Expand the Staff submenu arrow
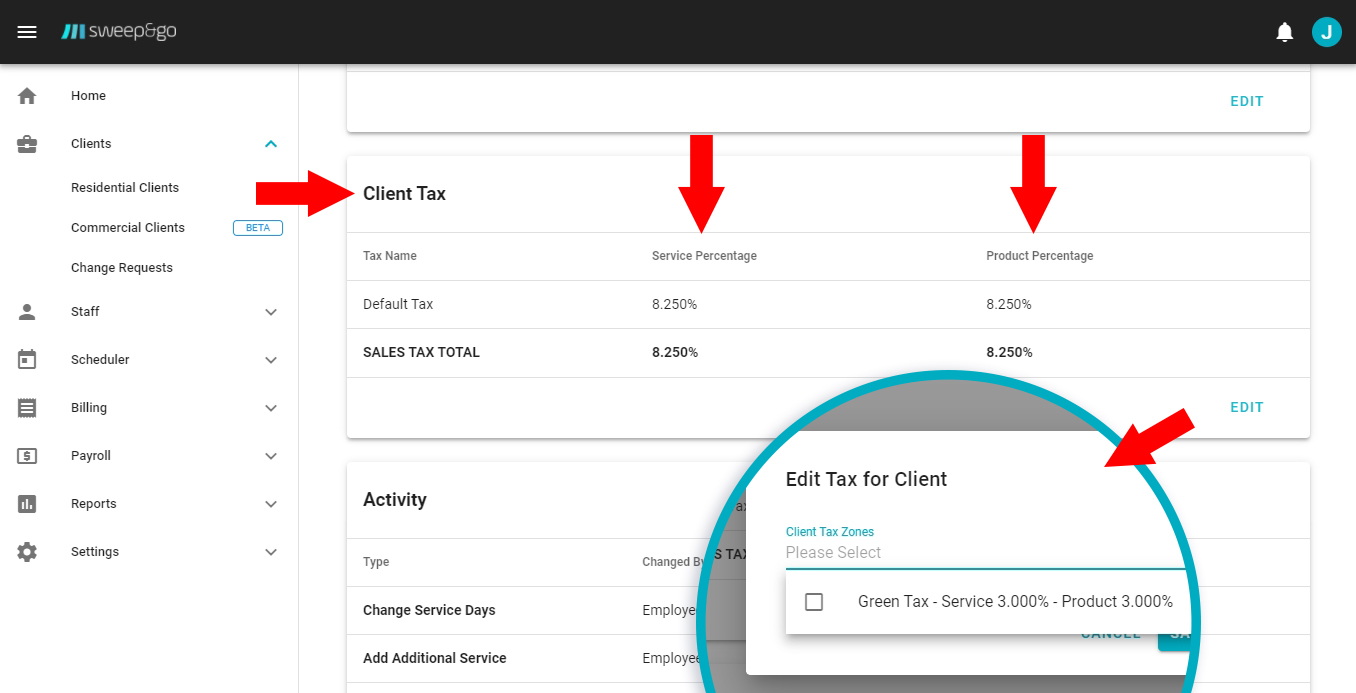Image resolution: width=1356 pixels, height=693 pixels. 271,312
